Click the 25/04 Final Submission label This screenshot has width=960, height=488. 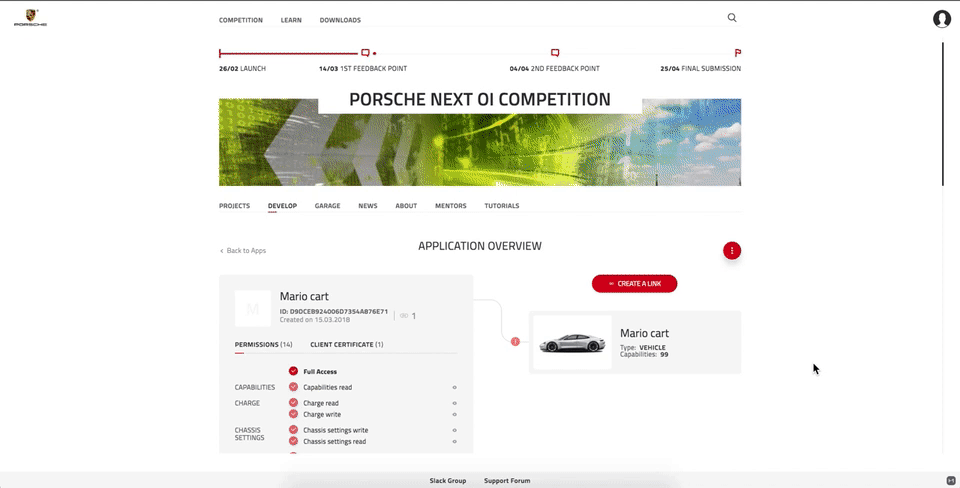point(700,69)
